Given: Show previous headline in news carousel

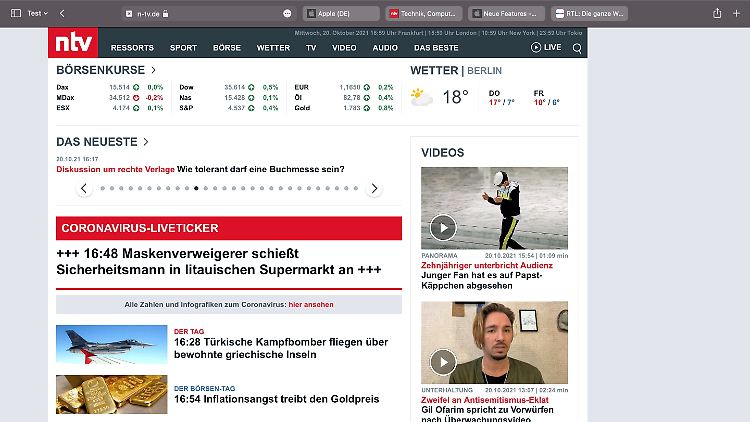Looking at the screenshot, I should pyautogui.click(x=84, y=188).
